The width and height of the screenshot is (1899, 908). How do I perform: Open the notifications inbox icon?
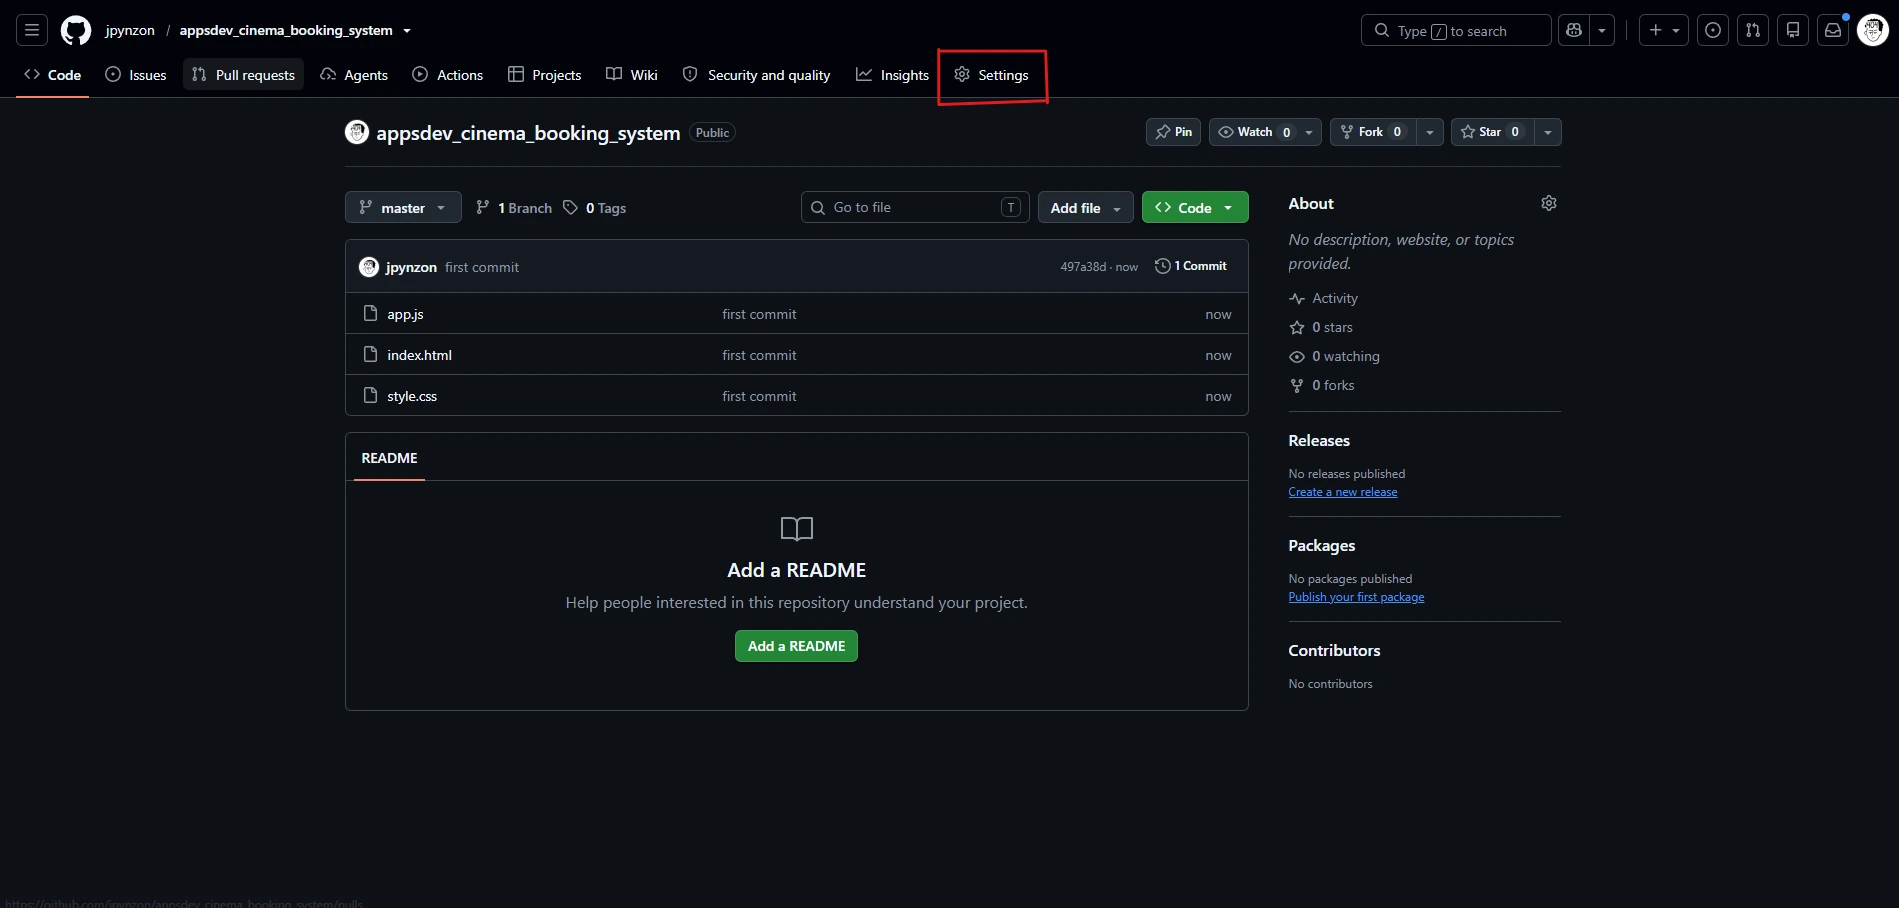click(1833, 31)
